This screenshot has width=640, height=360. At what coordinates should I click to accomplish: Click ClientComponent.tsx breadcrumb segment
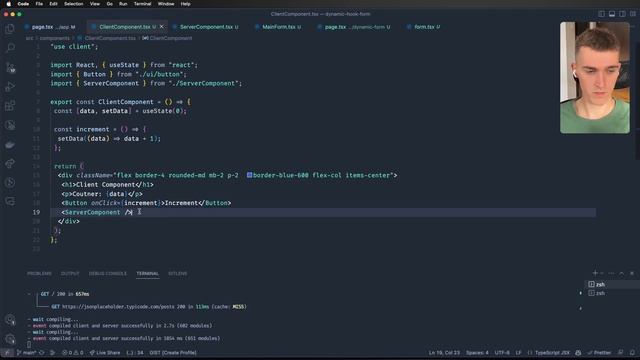tap(110, 38)
